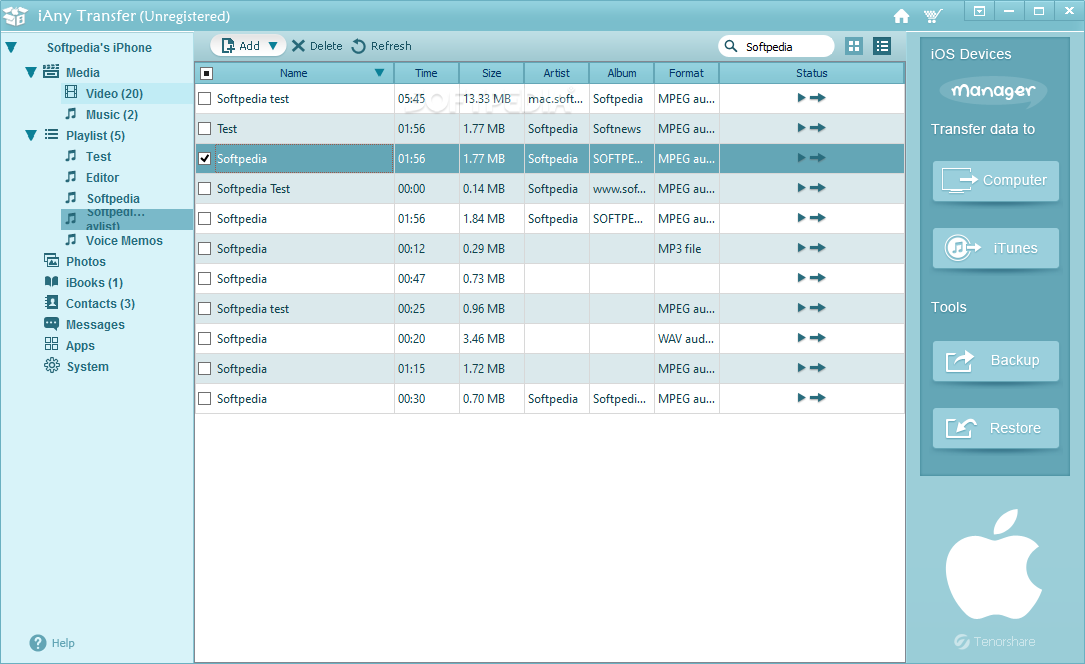Viewport: 1085px width, 664px height.
Task: Play the Softpedia test 05:45 track
Action: pos(801,98)
